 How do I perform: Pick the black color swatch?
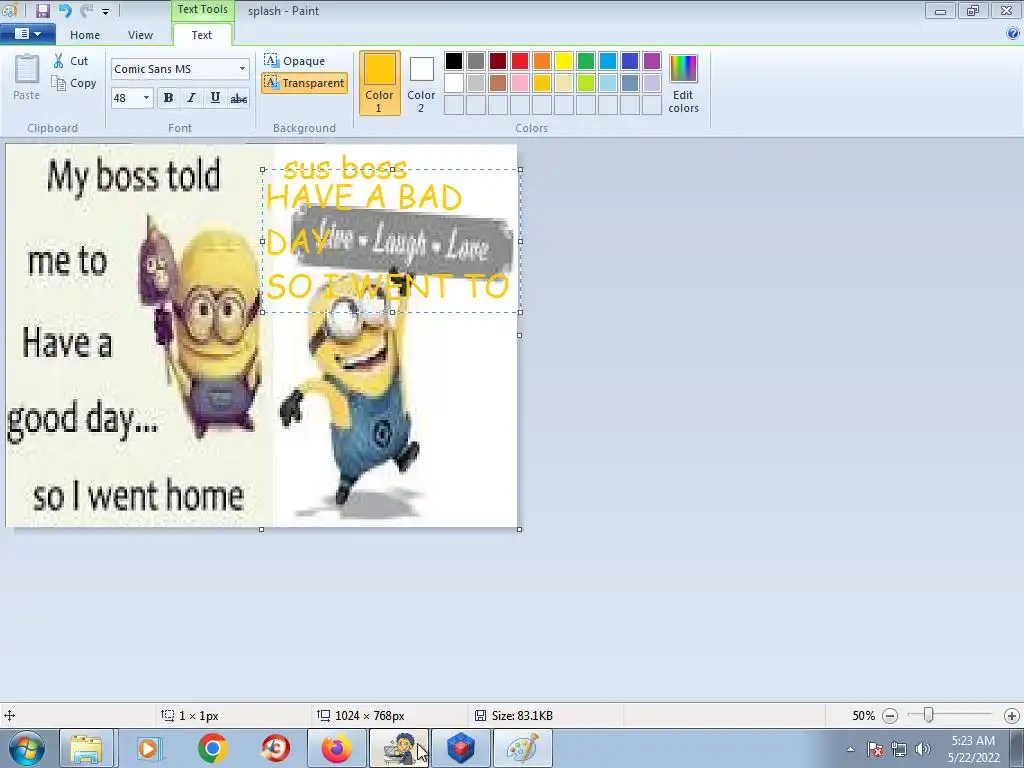[454, 61]
